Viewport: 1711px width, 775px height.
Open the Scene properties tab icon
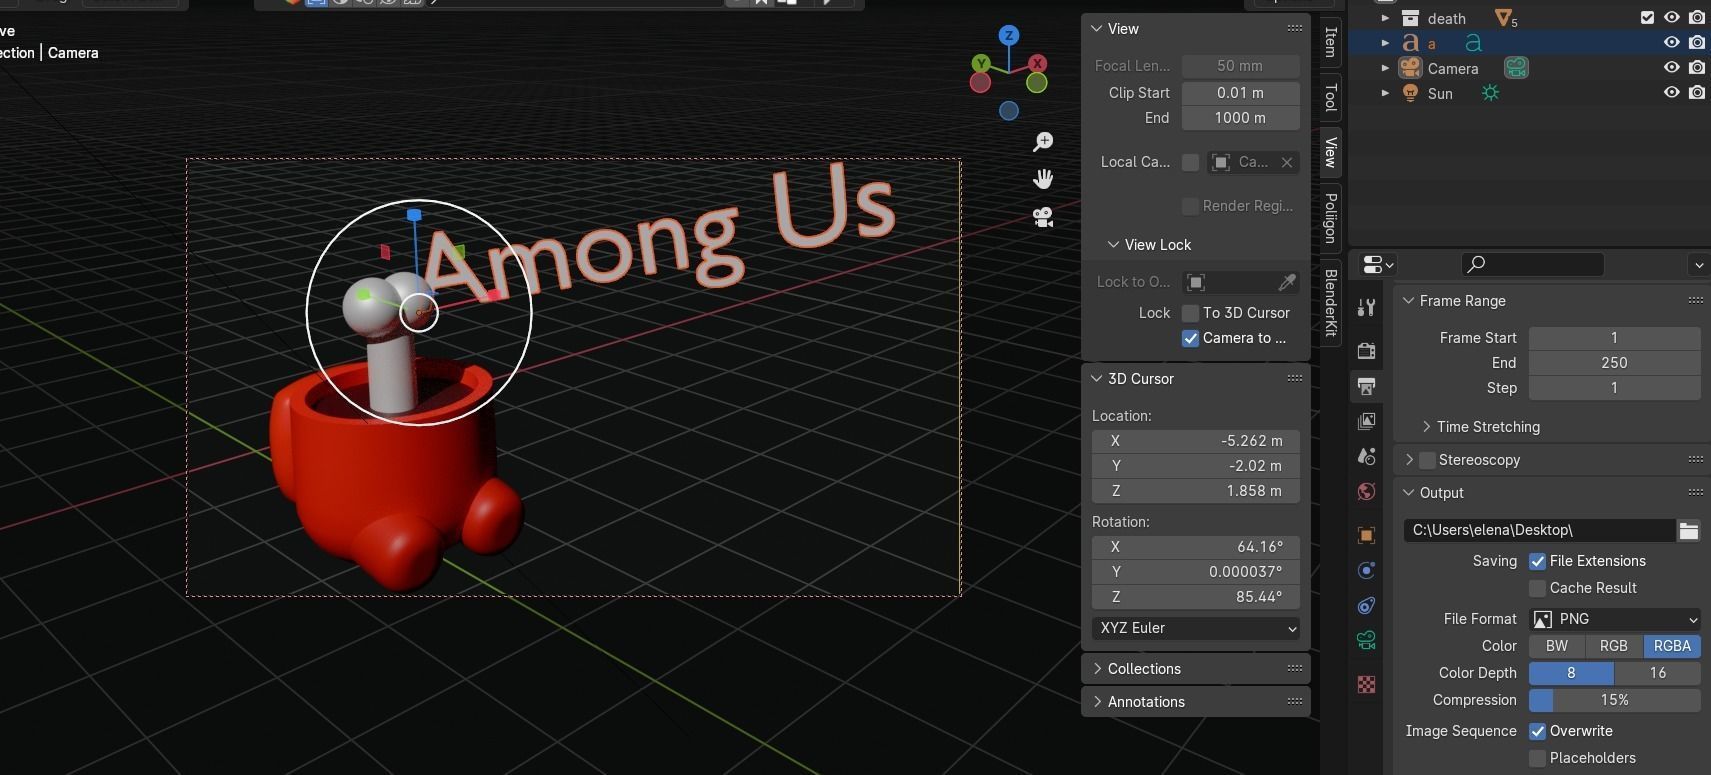[1366, 456]
